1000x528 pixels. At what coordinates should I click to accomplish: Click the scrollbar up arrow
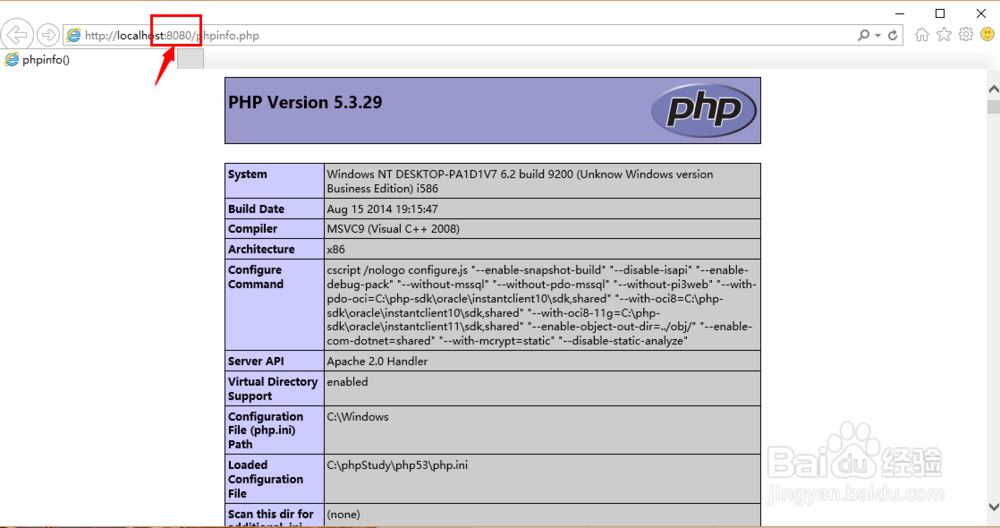click(994, 90)
